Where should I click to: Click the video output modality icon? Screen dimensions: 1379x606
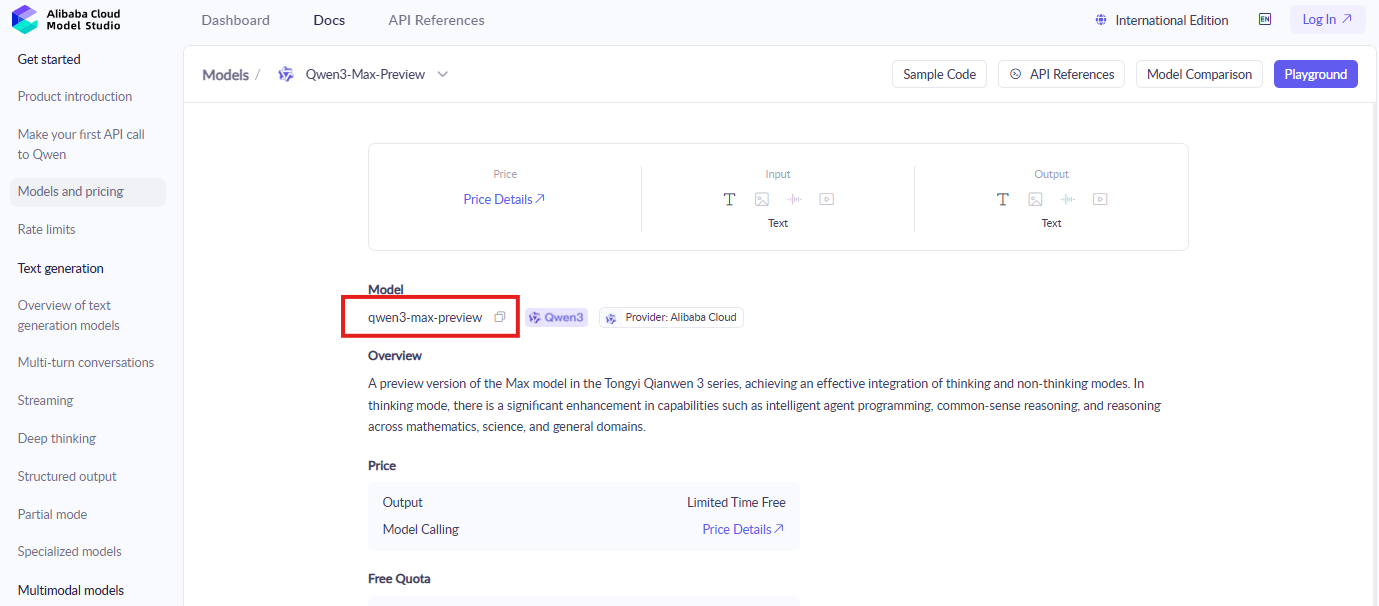(x=1099, y=199)
